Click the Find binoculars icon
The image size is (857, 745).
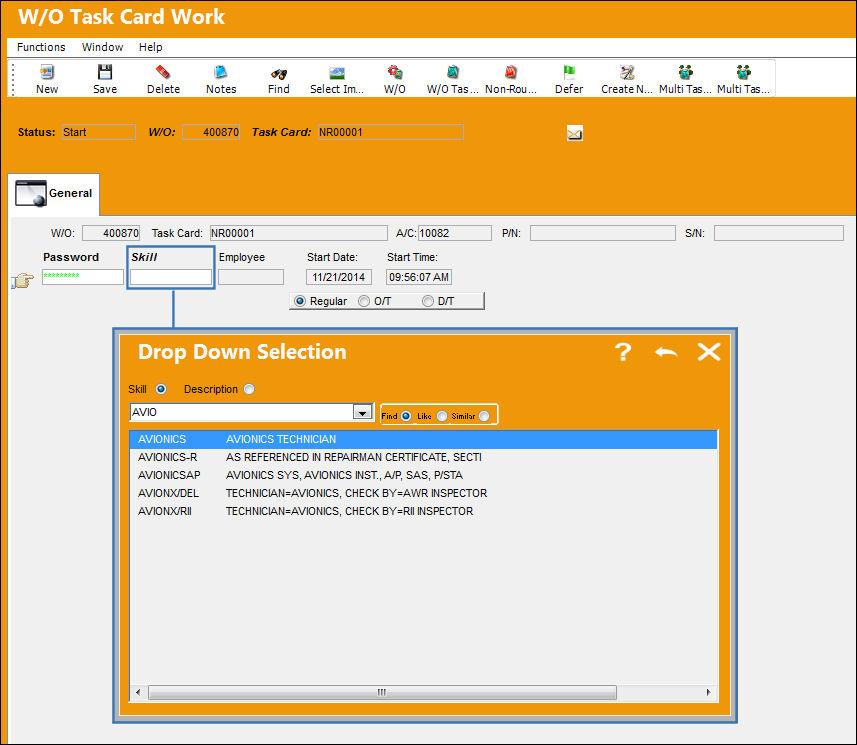[279, 73]
